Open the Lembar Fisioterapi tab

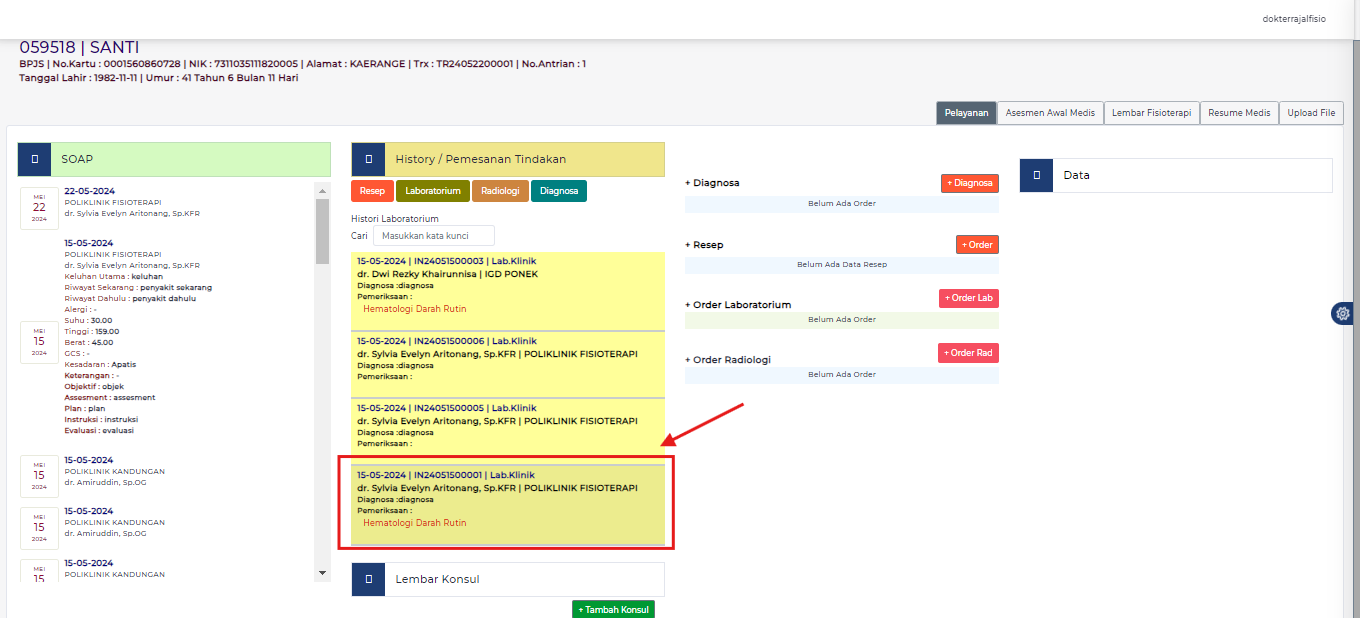(1151, 113)
